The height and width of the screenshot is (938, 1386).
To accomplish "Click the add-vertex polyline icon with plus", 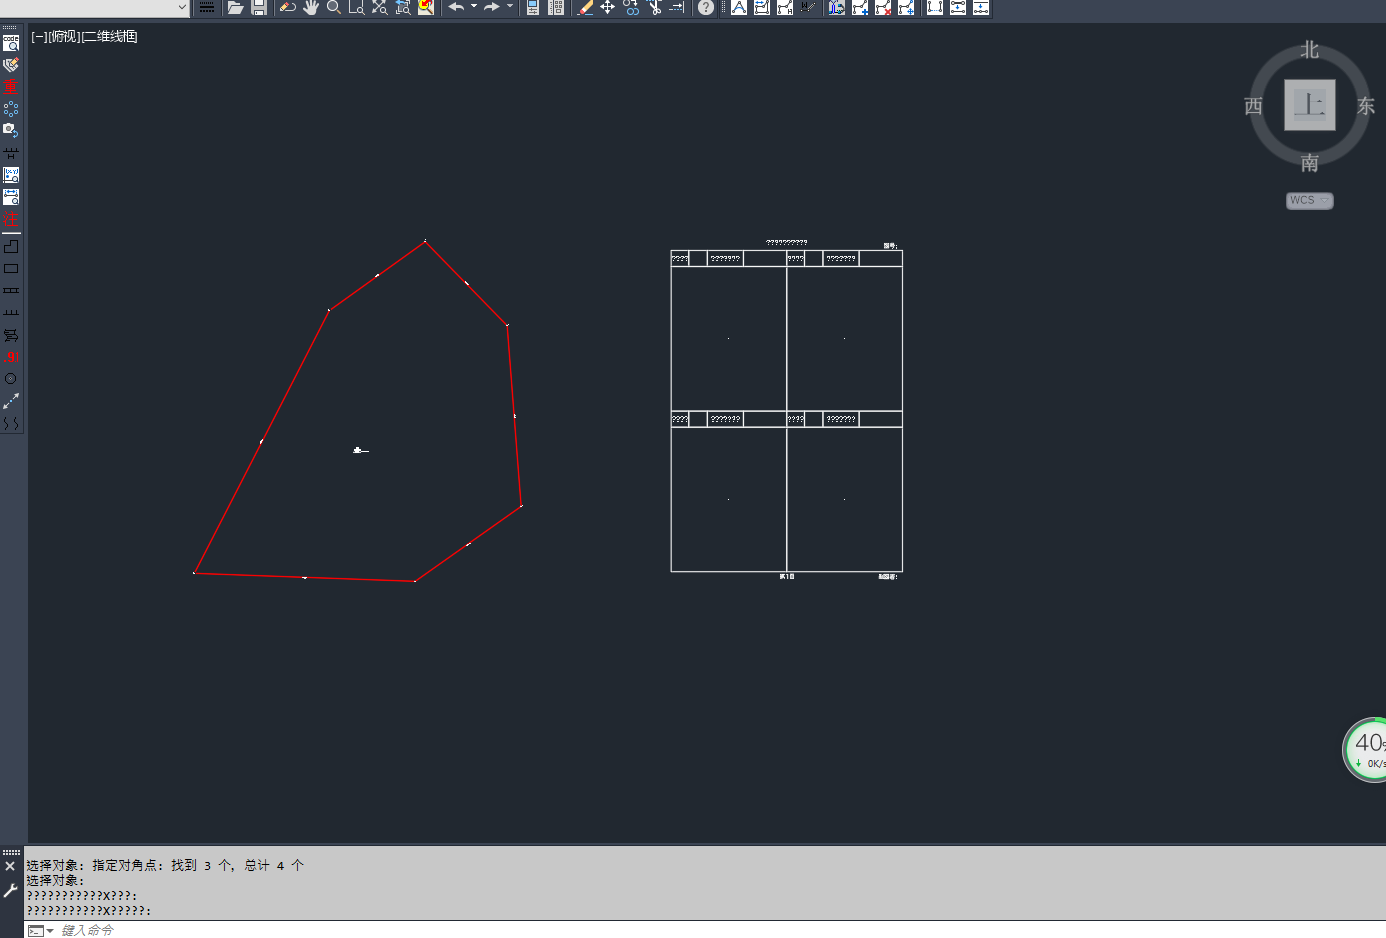I will click(860, 7).
